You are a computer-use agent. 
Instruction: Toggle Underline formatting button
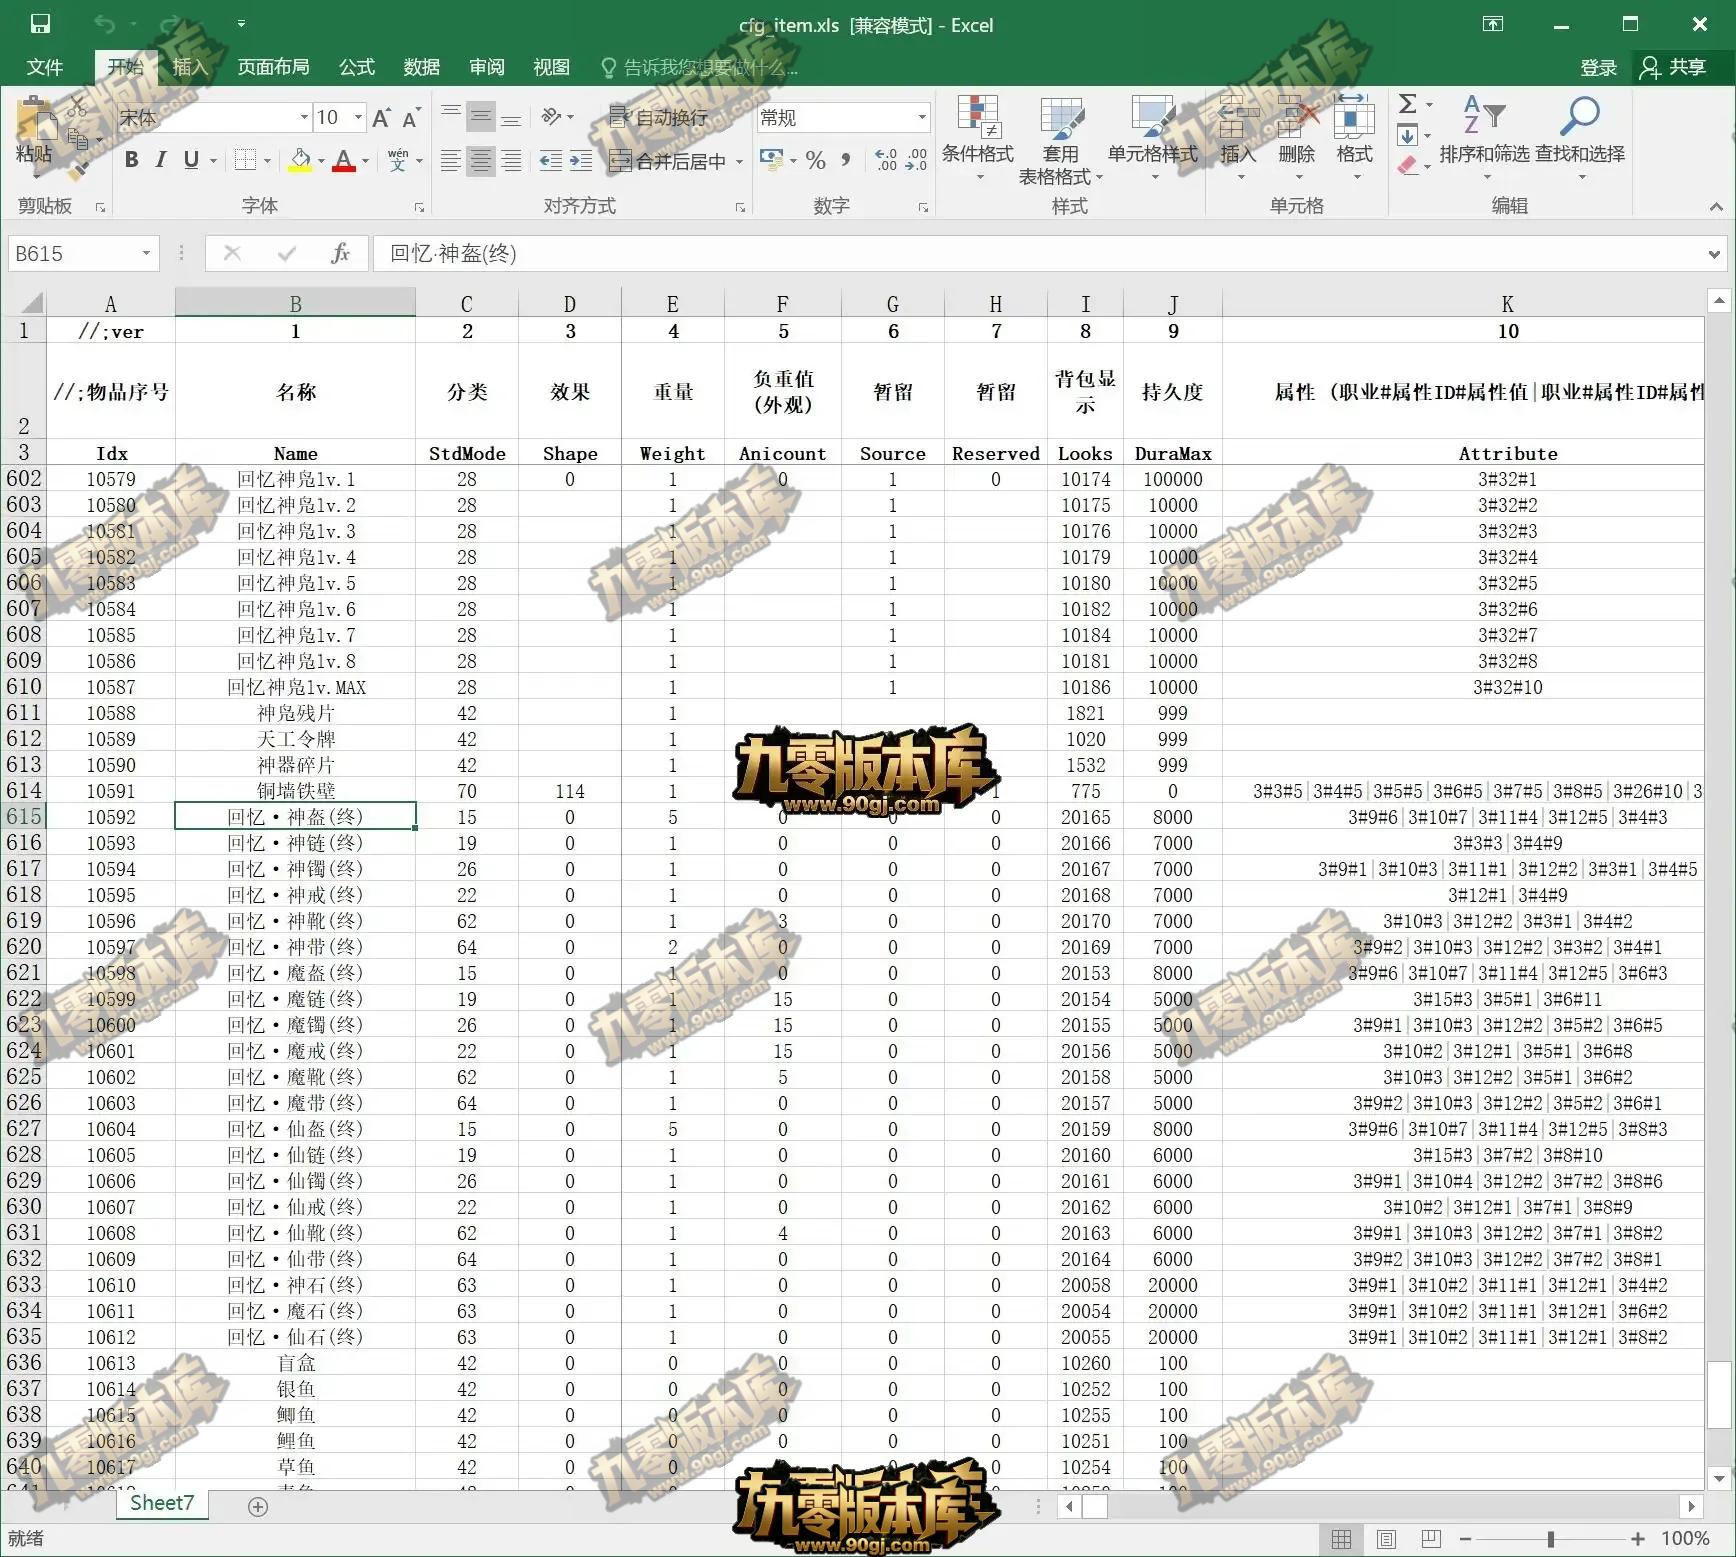(191, 160)
